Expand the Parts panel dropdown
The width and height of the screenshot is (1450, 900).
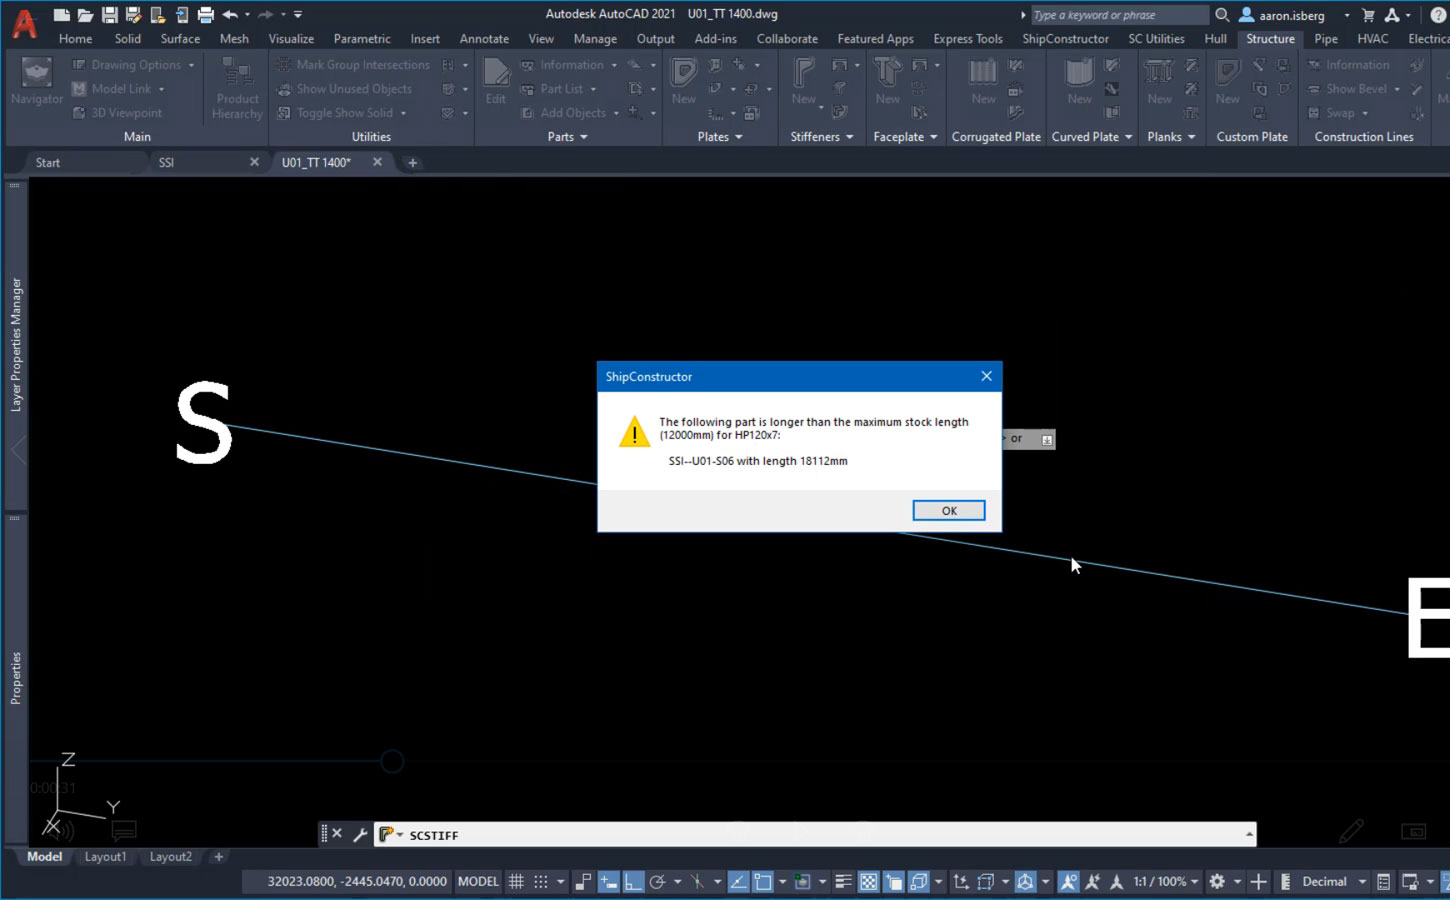coord(568,137)
